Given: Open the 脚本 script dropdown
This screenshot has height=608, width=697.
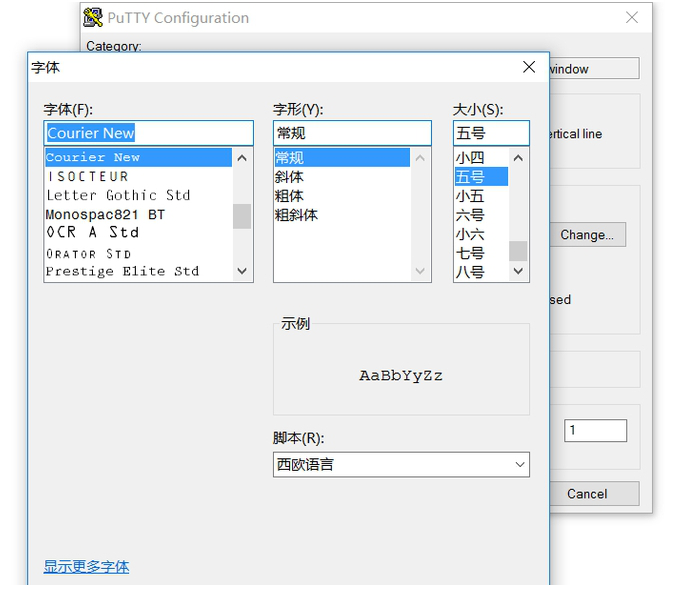Looking at the screenshot, I should pos(401,464).
